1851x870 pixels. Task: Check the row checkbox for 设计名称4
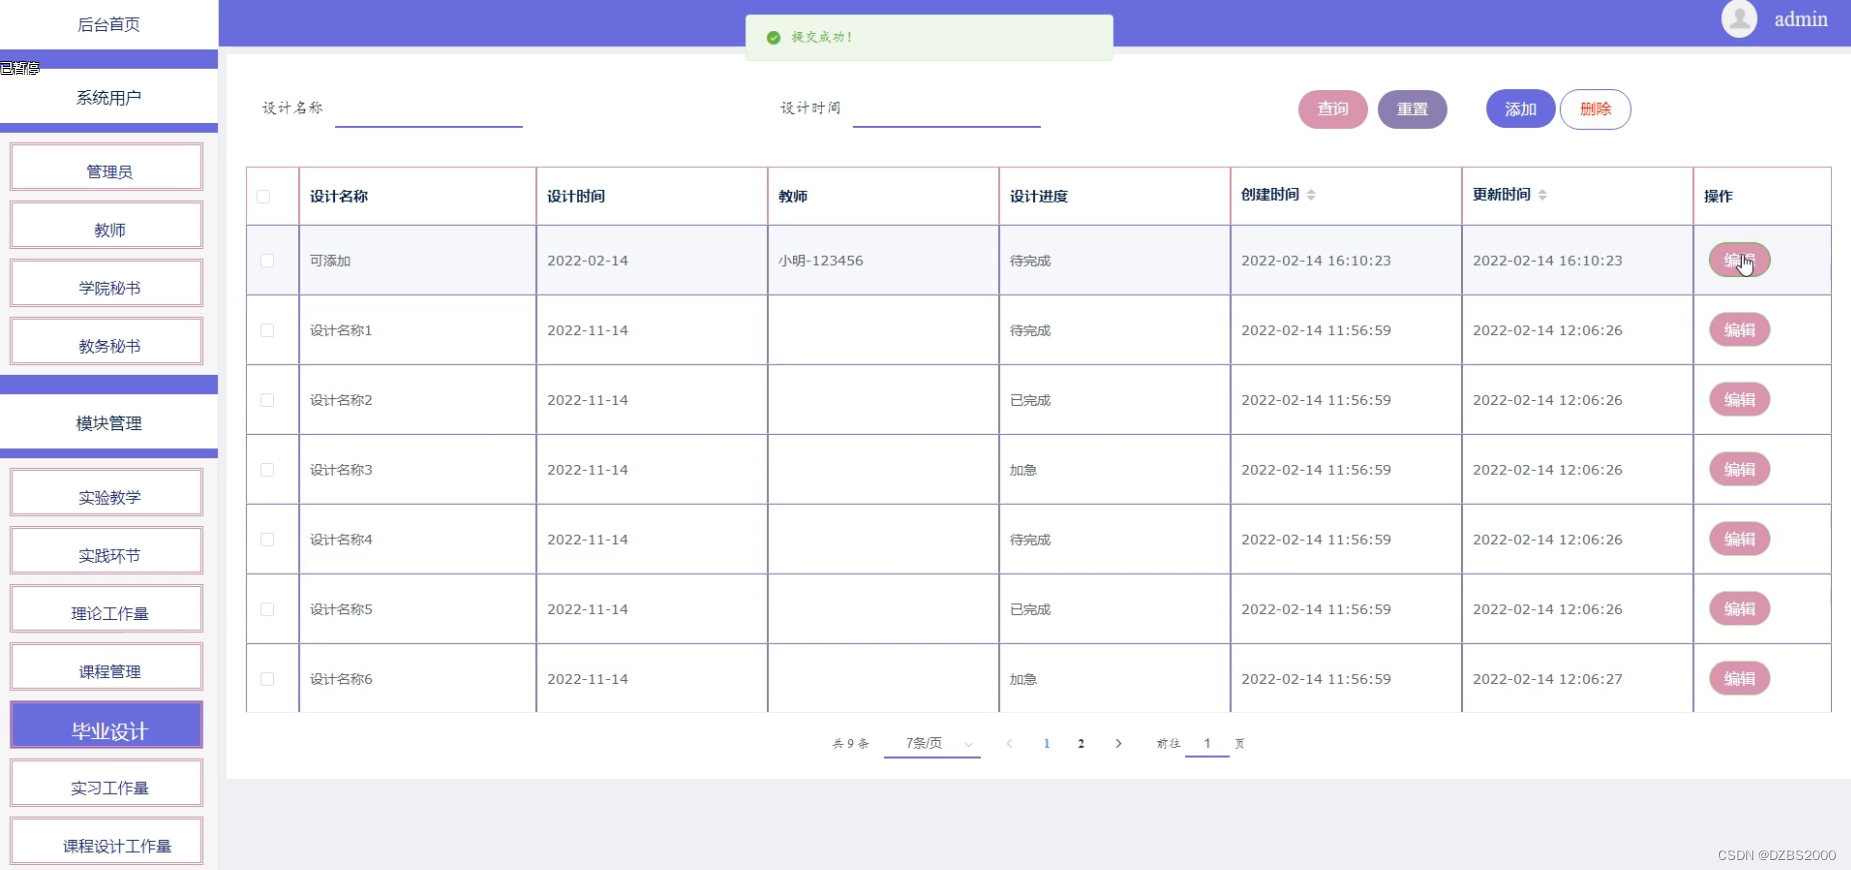click(x=267, y=539)
